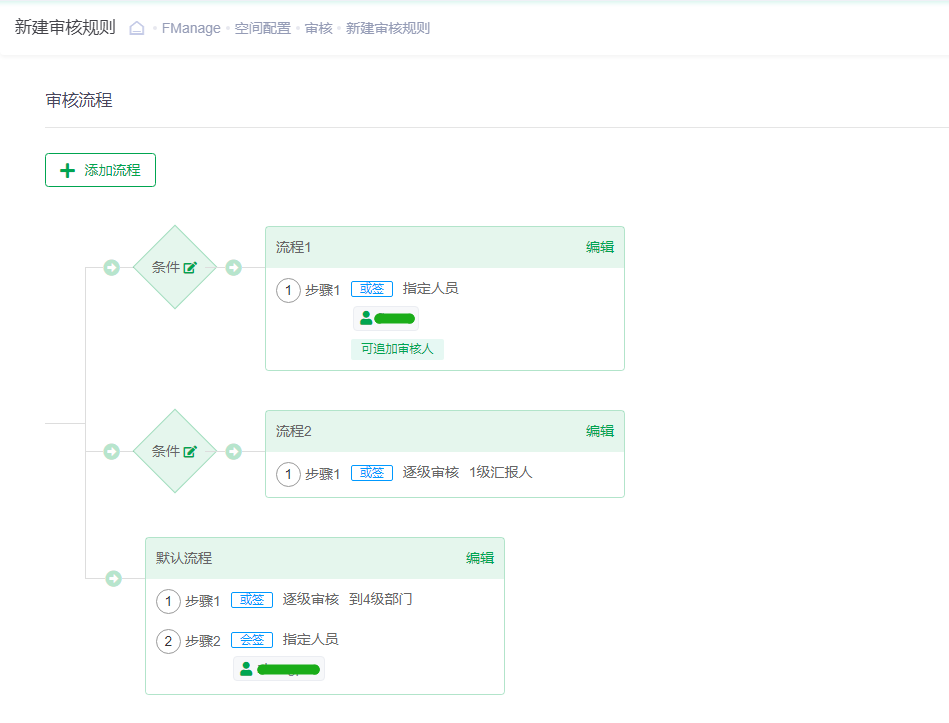
Task: Click the person icon in 流程1 step
Action: click(366, 318)
